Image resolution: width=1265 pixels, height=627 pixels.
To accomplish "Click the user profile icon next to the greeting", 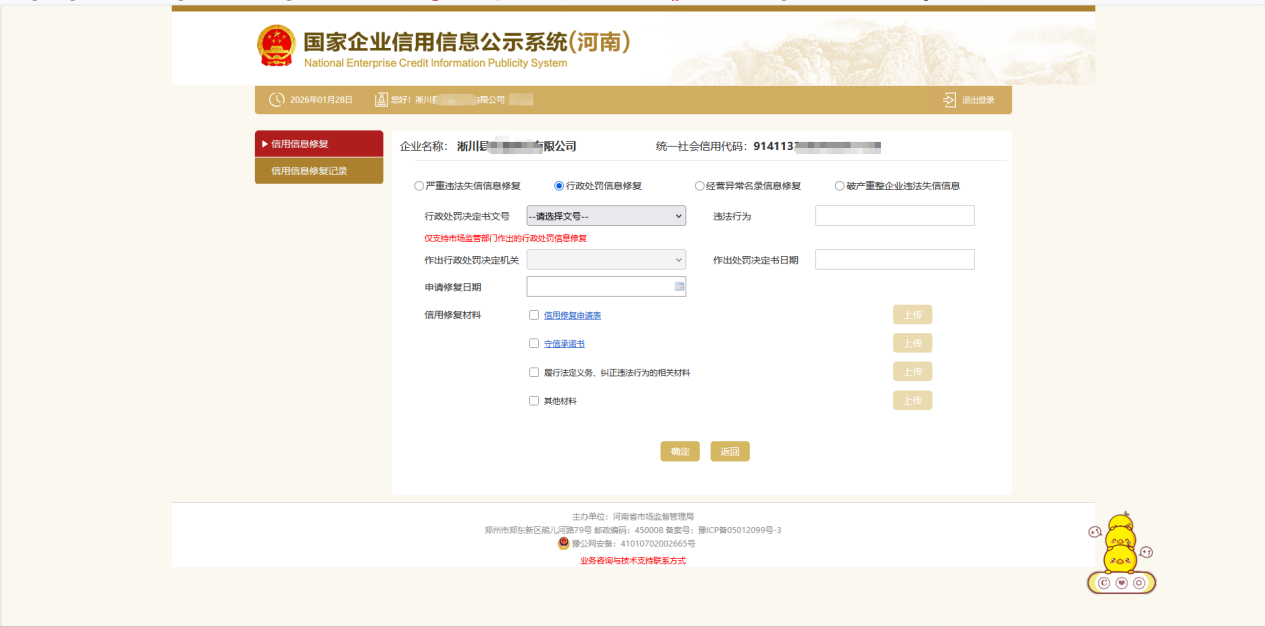I will (x=381, y=99).
